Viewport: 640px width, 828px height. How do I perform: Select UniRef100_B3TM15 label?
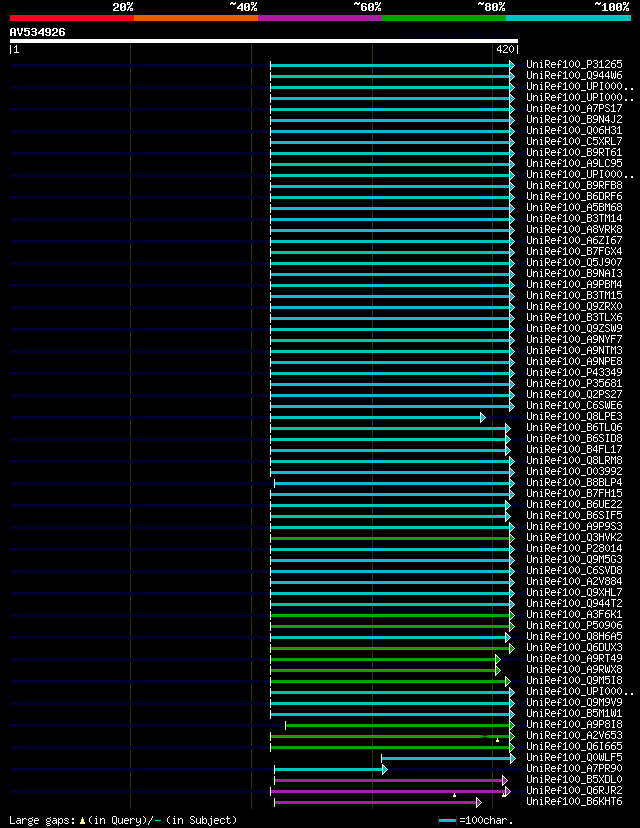[x=574, y=295]
